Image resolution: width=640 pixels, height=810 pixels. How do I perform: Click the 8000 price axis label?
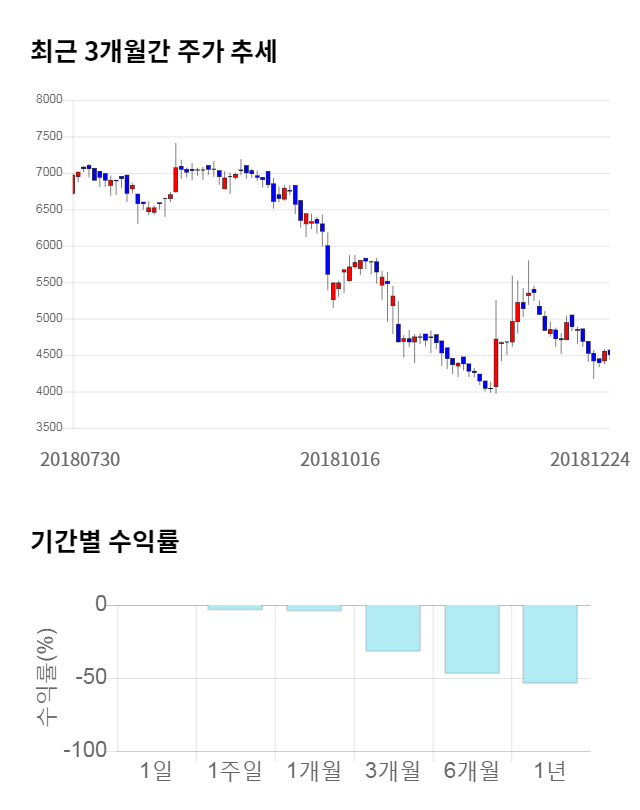pos(49,100)
